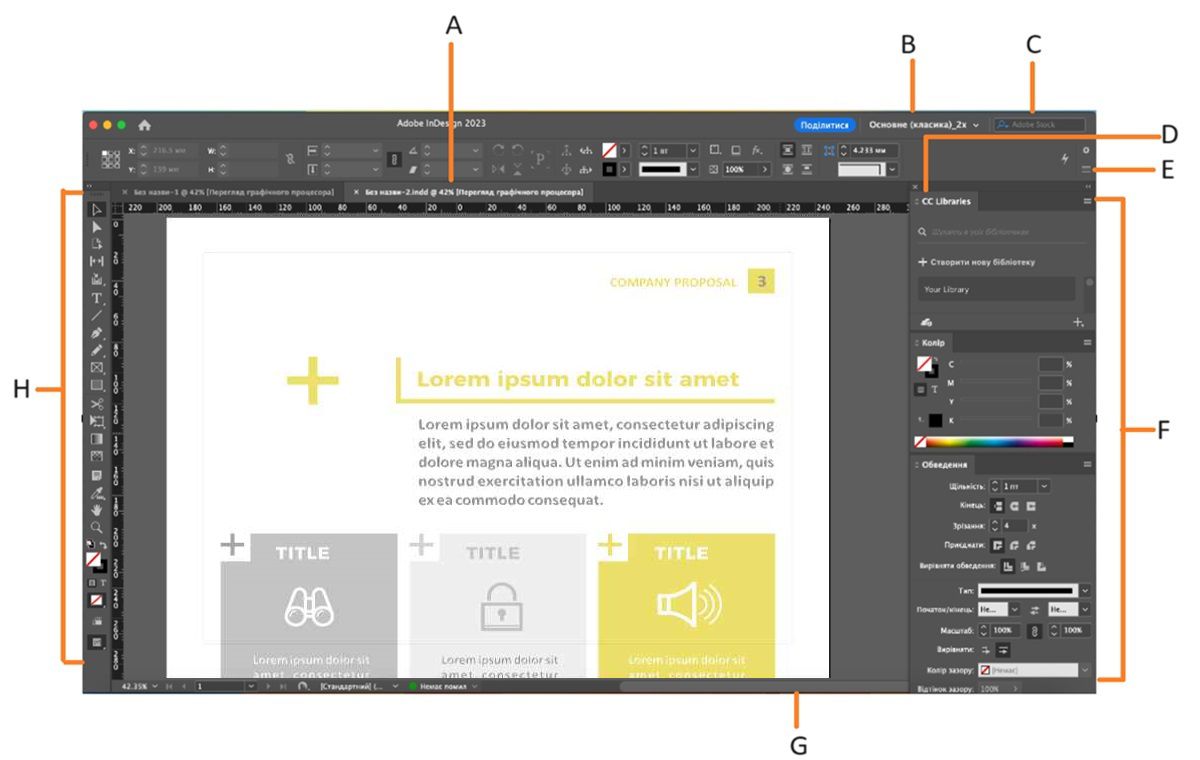The height and width of the screenshot is (760, 1200).
Task: Select the Gradient Swatch tool
Action: click(97, 439)
